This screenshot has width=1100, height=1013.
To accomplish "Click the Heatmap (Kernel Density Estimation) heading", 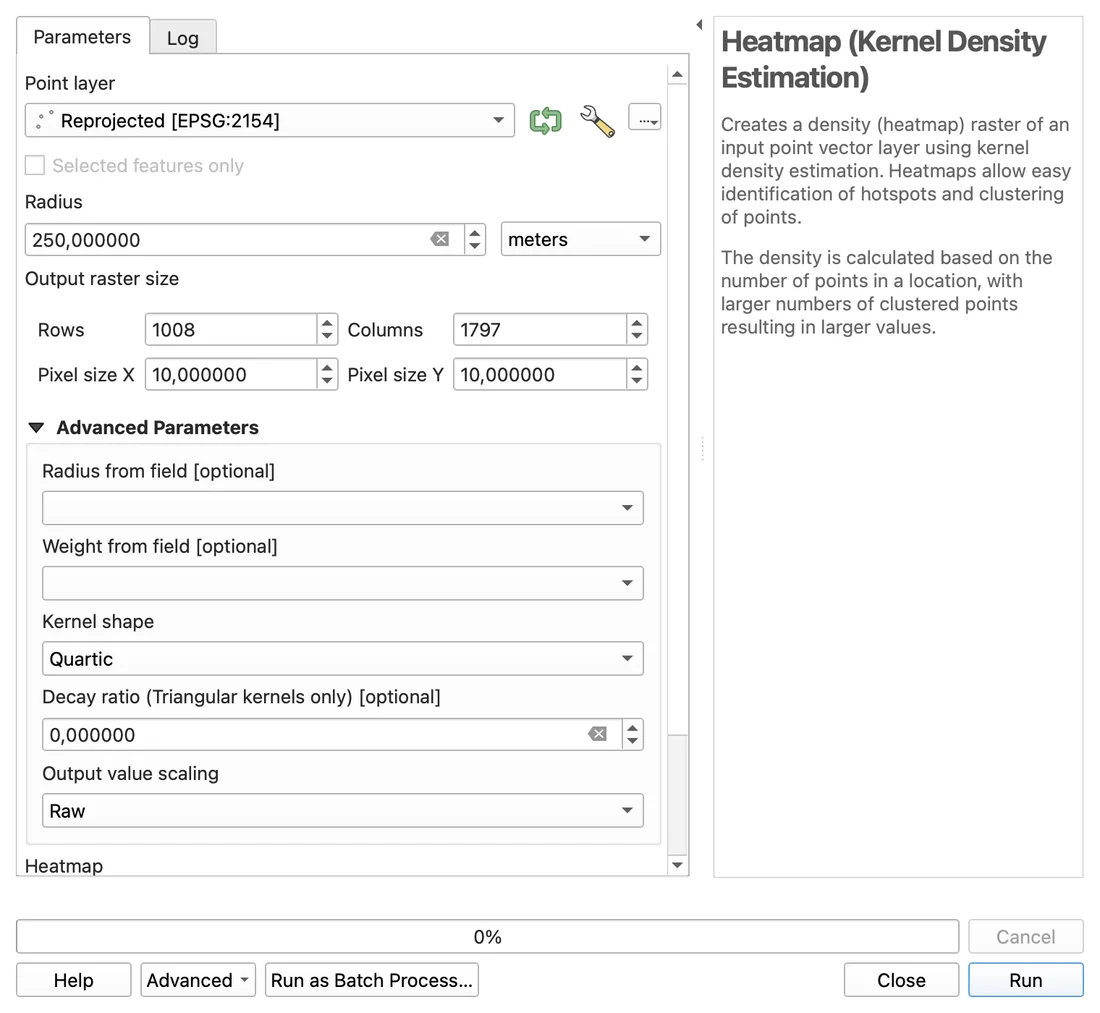I will tap(883, 60).
